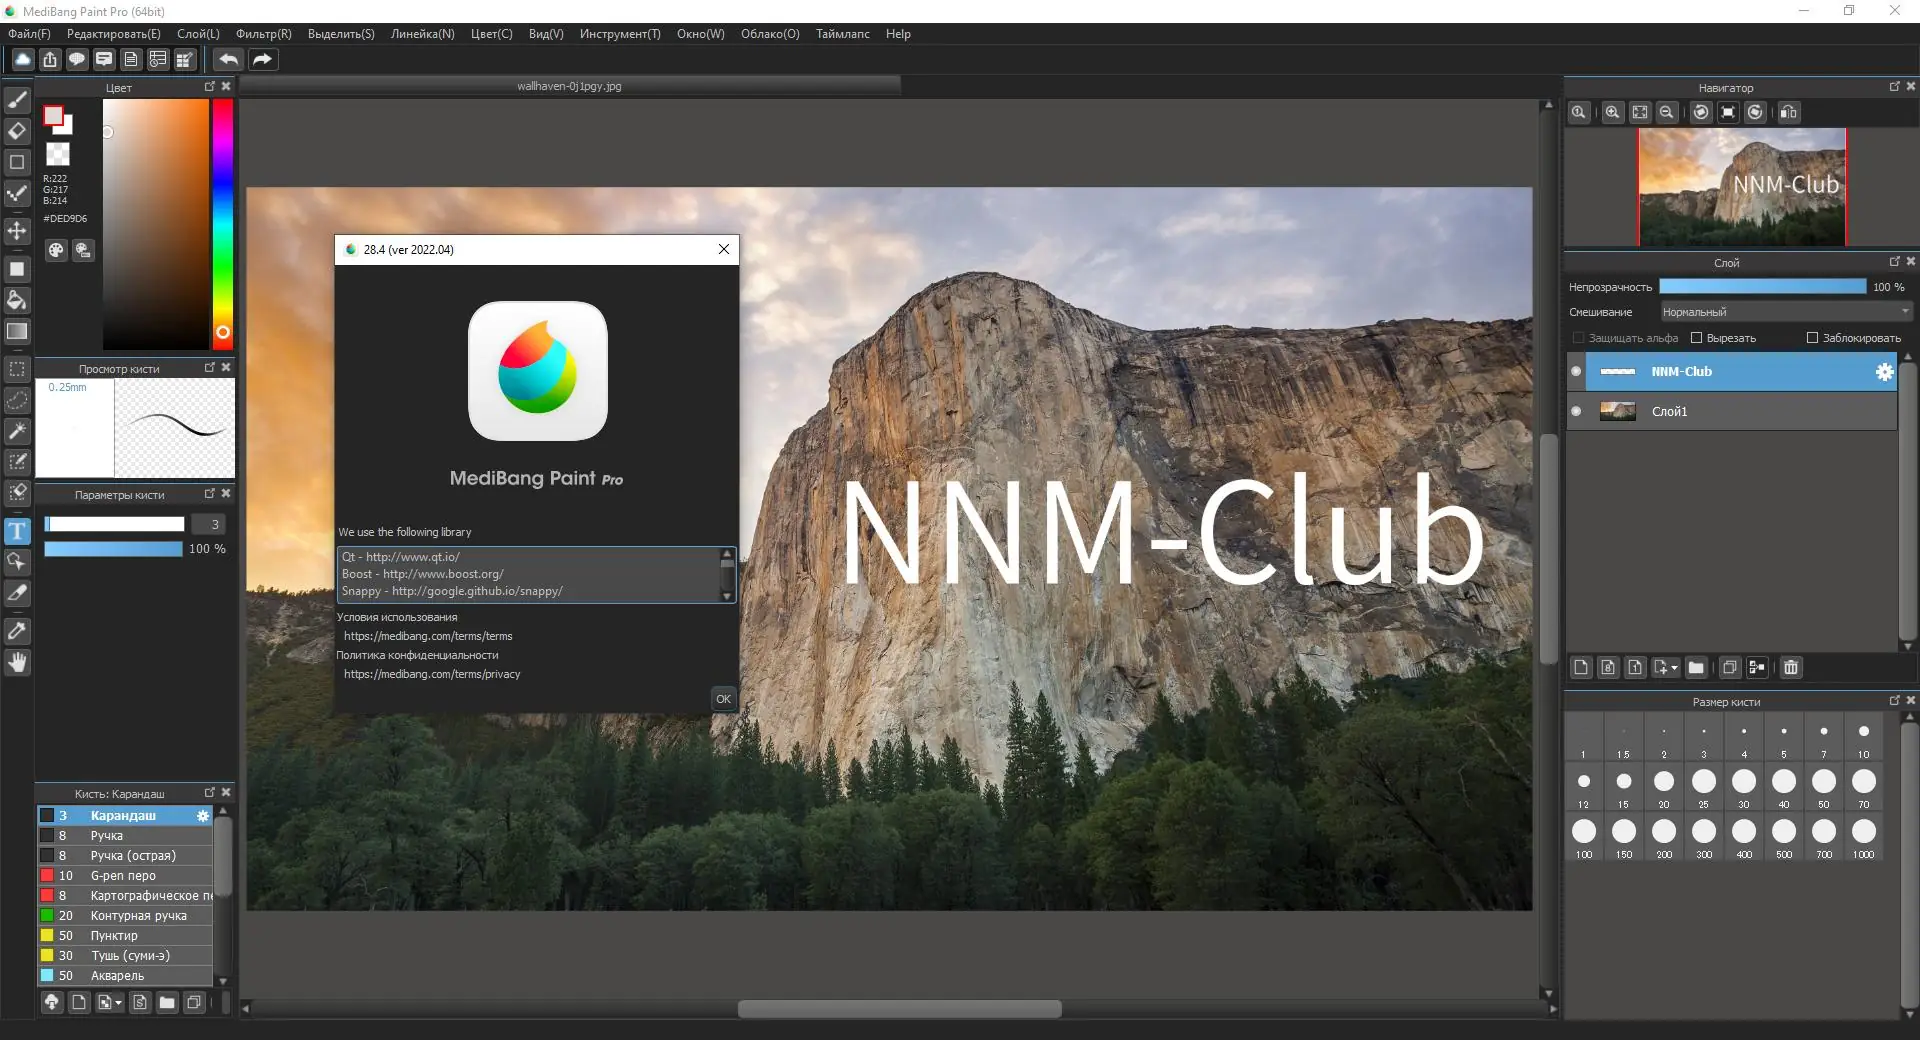The height and width of the screenshot is (1040, 1920).
Task: Close the 28.4 version dialog
Action: click(x=724, y=249)
